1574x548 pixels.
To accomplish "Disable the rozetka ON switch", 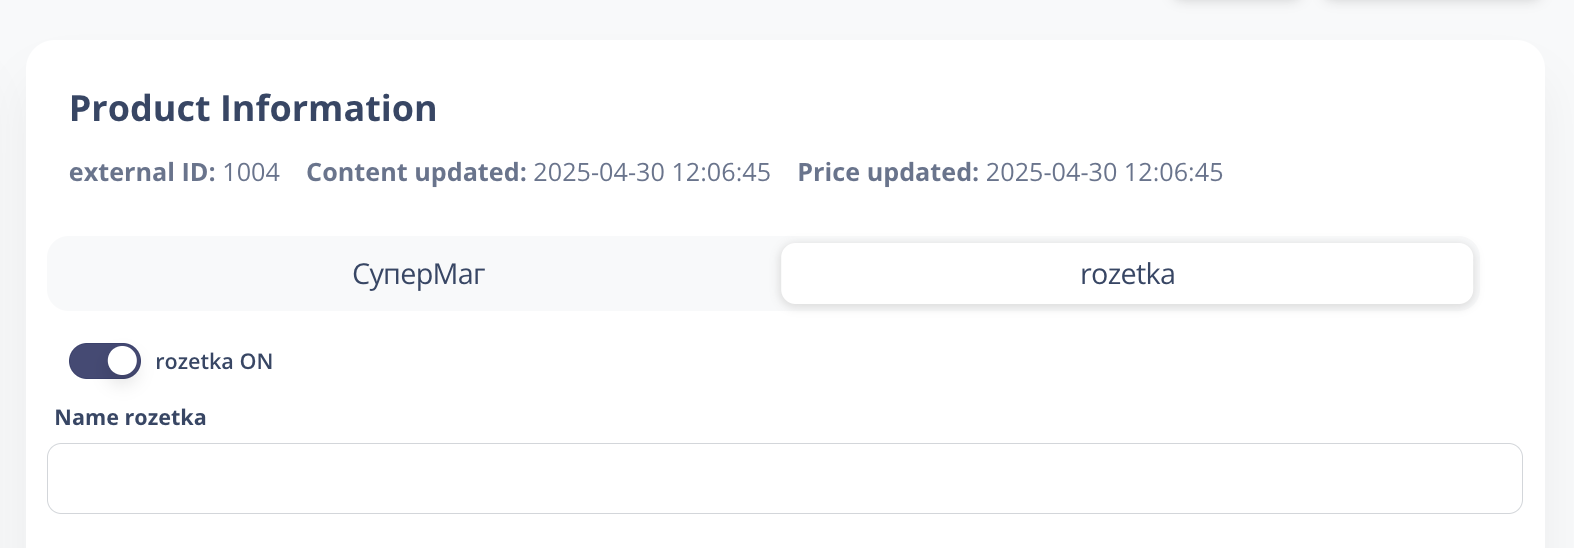I will [x=104, y=361].
